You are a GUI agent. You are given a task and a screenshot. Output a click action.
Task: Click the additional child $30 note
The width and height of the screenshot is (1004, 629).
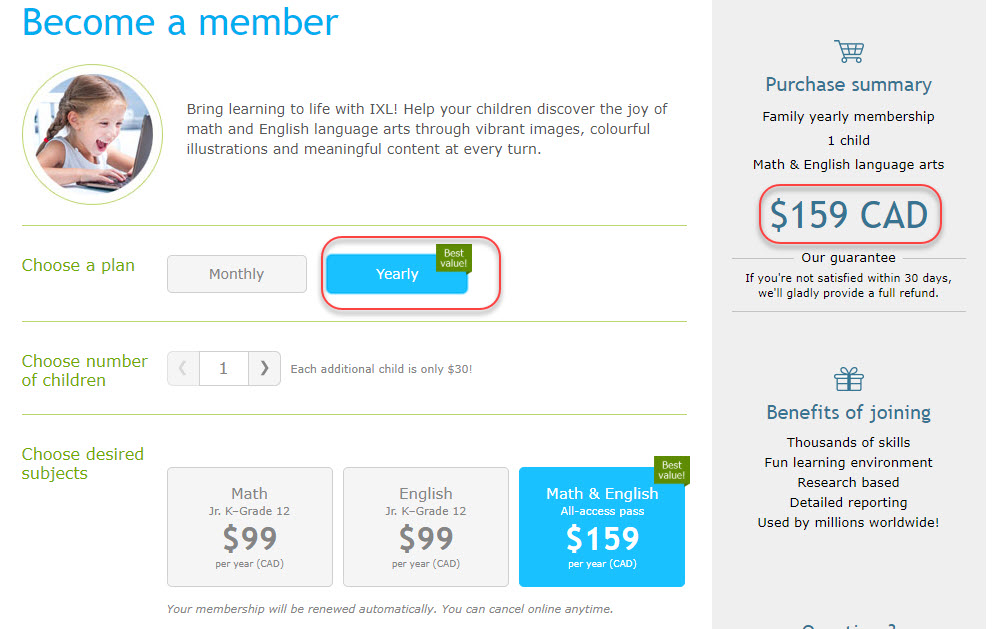381,369
